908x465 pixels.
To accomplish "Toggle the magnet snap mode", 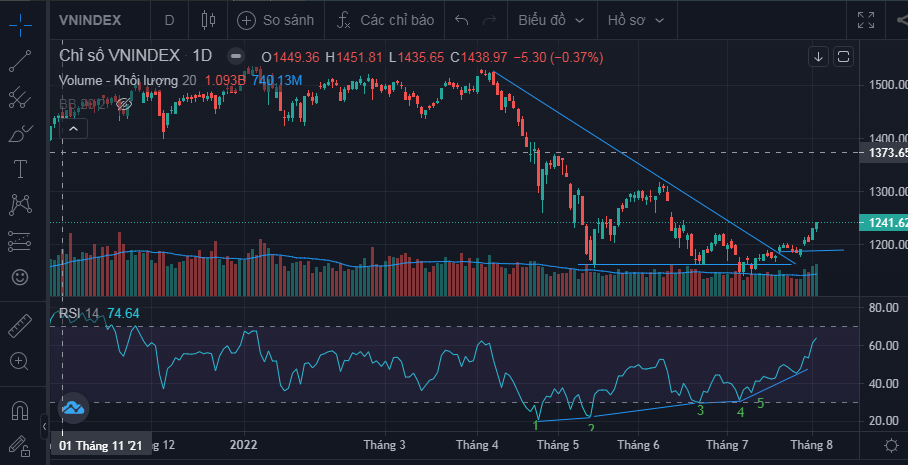I will point(20,408).
